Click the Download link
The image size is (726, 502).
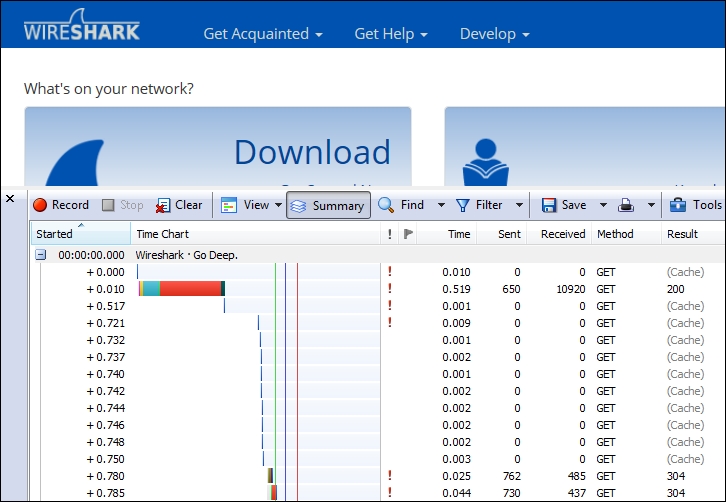point(313,152)
